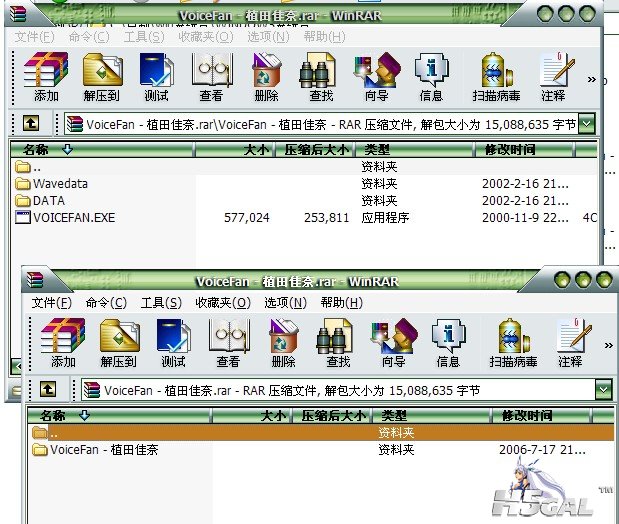Select VOICEFAN.EXE file row
619x524 pixels.
coord(304,218)
